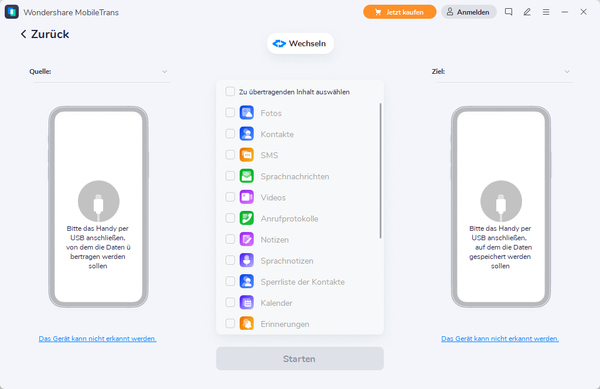Open target 'Das Gerät kann nicht erkannt werden' link
The width and height of the screenshot is (600, 389).
click(x=500, y=339)
